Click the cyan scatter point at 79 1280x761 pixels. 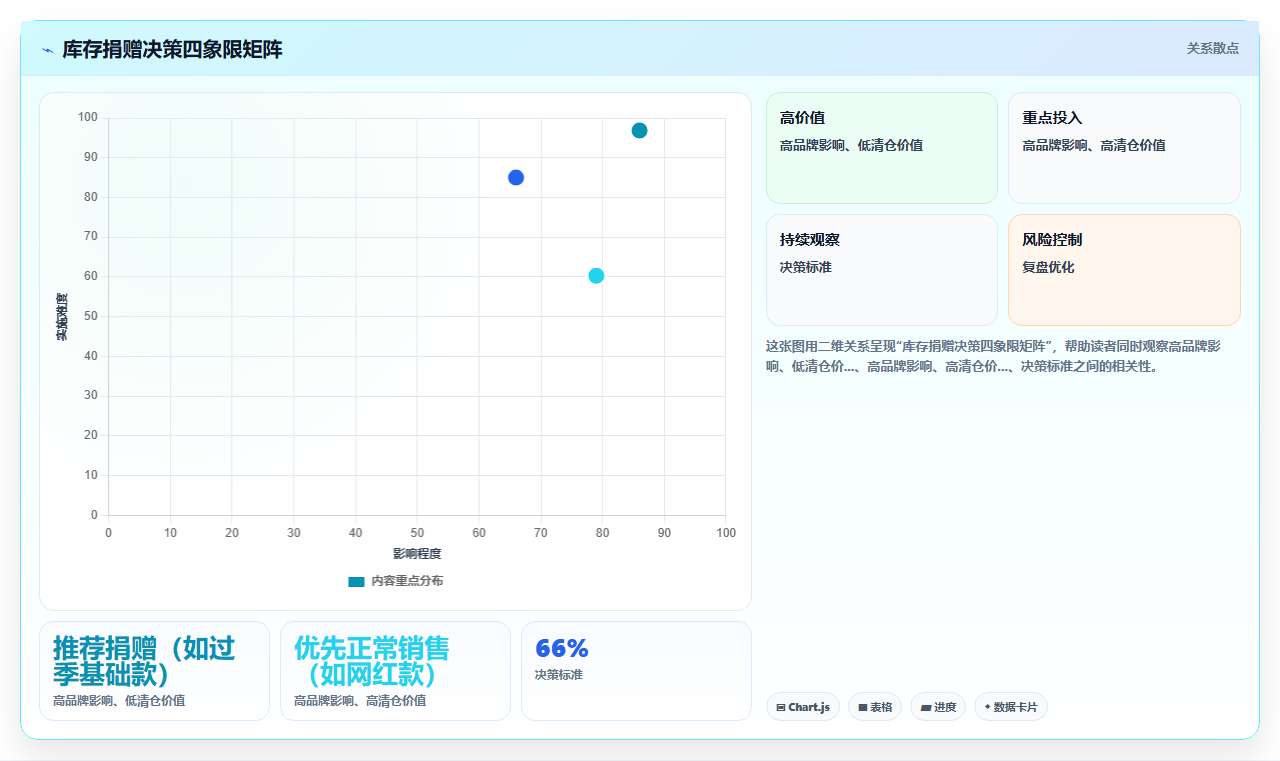coord(596,276)
